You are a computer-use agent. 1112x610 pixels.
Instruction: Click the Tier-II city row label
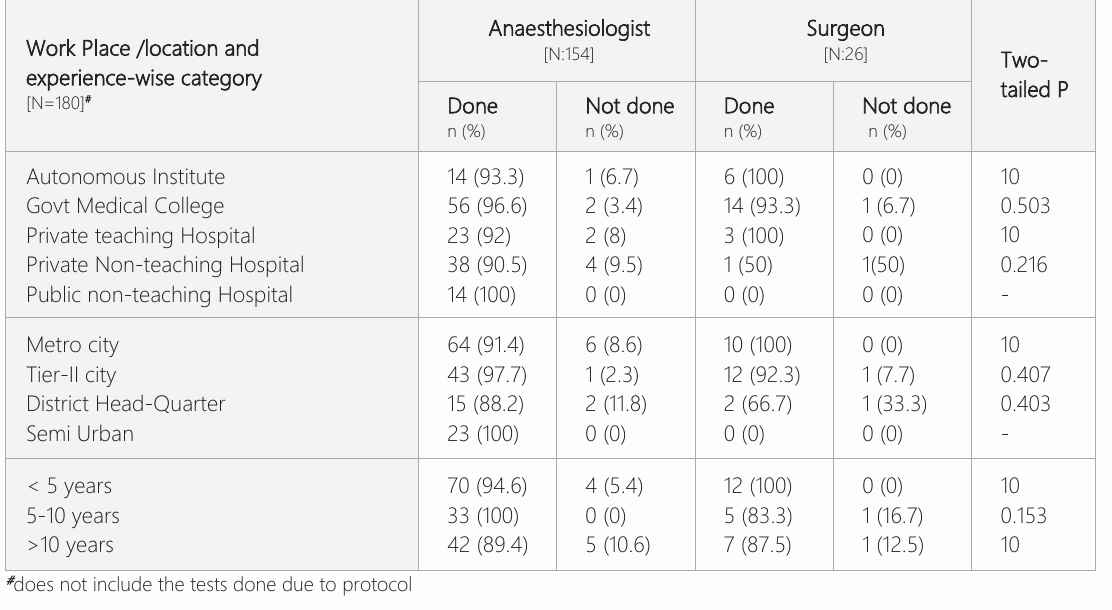[x=71, y=375]
